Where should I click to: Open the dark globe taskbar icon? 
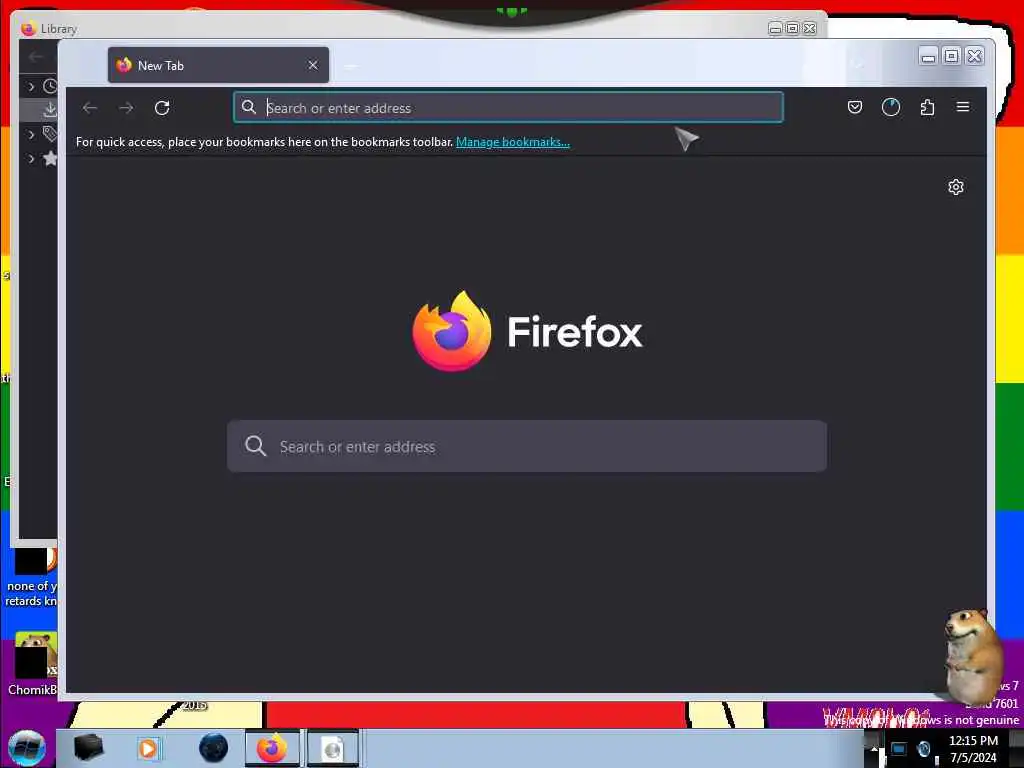click(213, 748)
